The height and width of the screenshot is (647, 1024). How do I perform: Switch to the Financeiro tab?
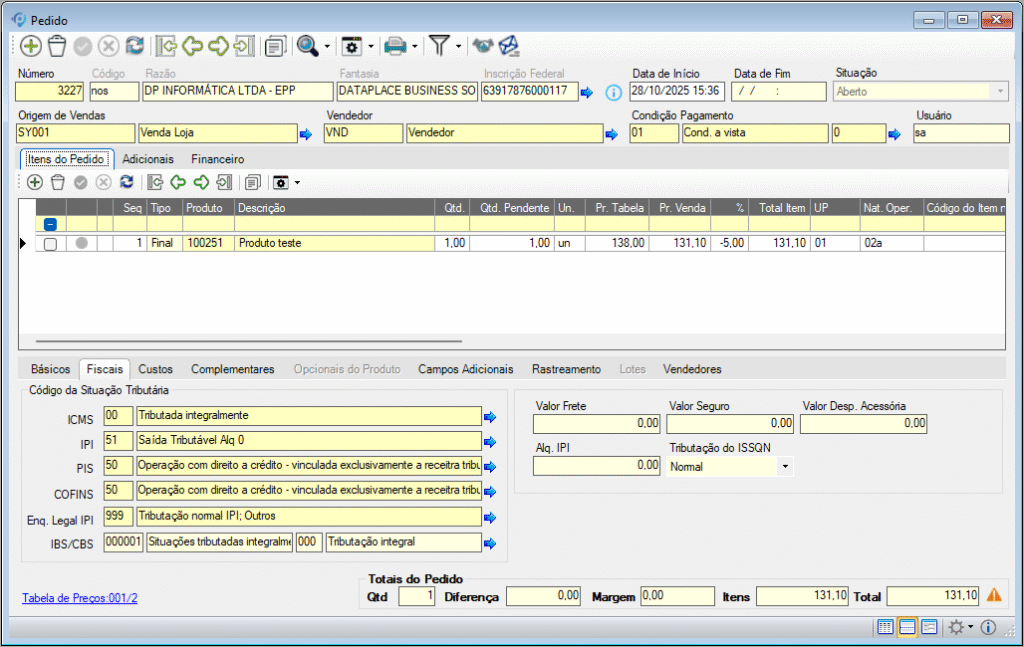tap(217, 159)
